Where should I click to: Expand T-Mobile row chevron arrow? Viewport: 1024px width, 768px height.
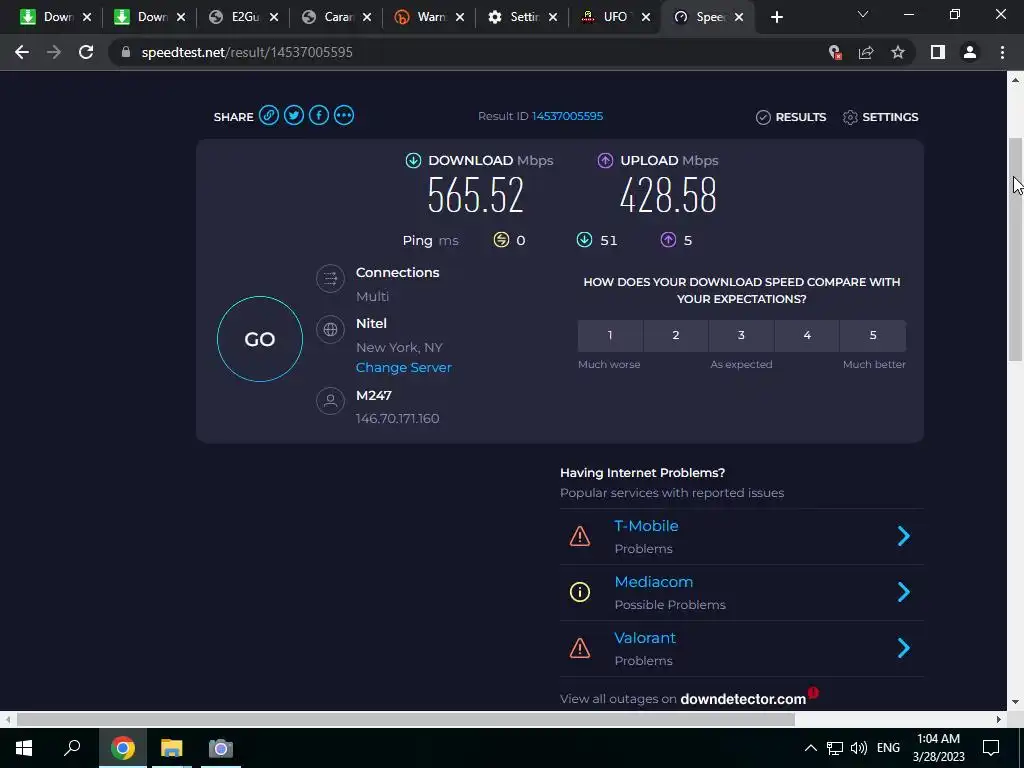click(x=904, y=536)
